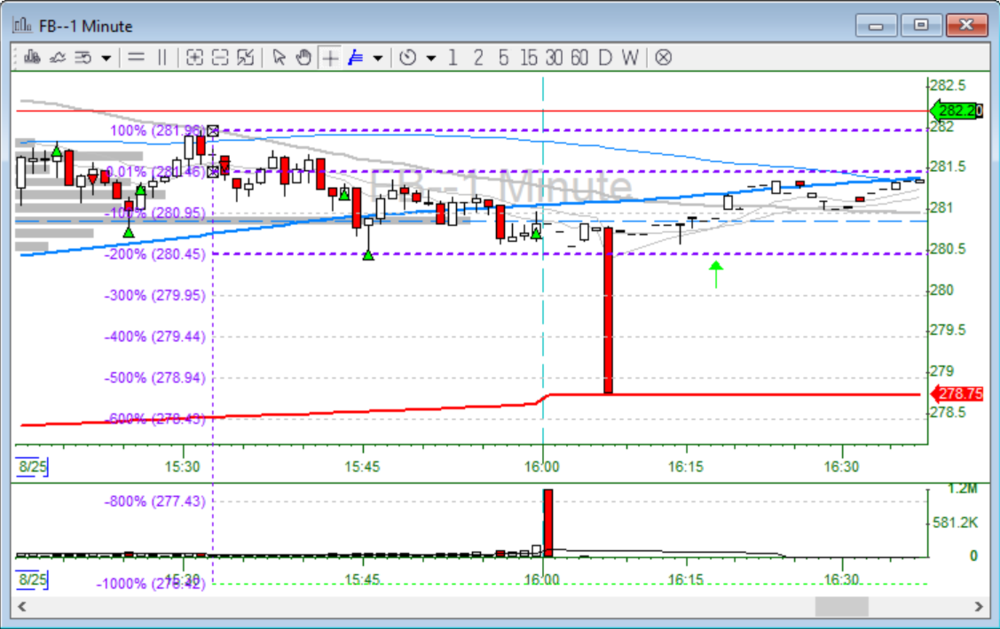The image size is (1000, 629).
Task: Switch to the 5-minute timeframe
Action: [x=503, y=57]
